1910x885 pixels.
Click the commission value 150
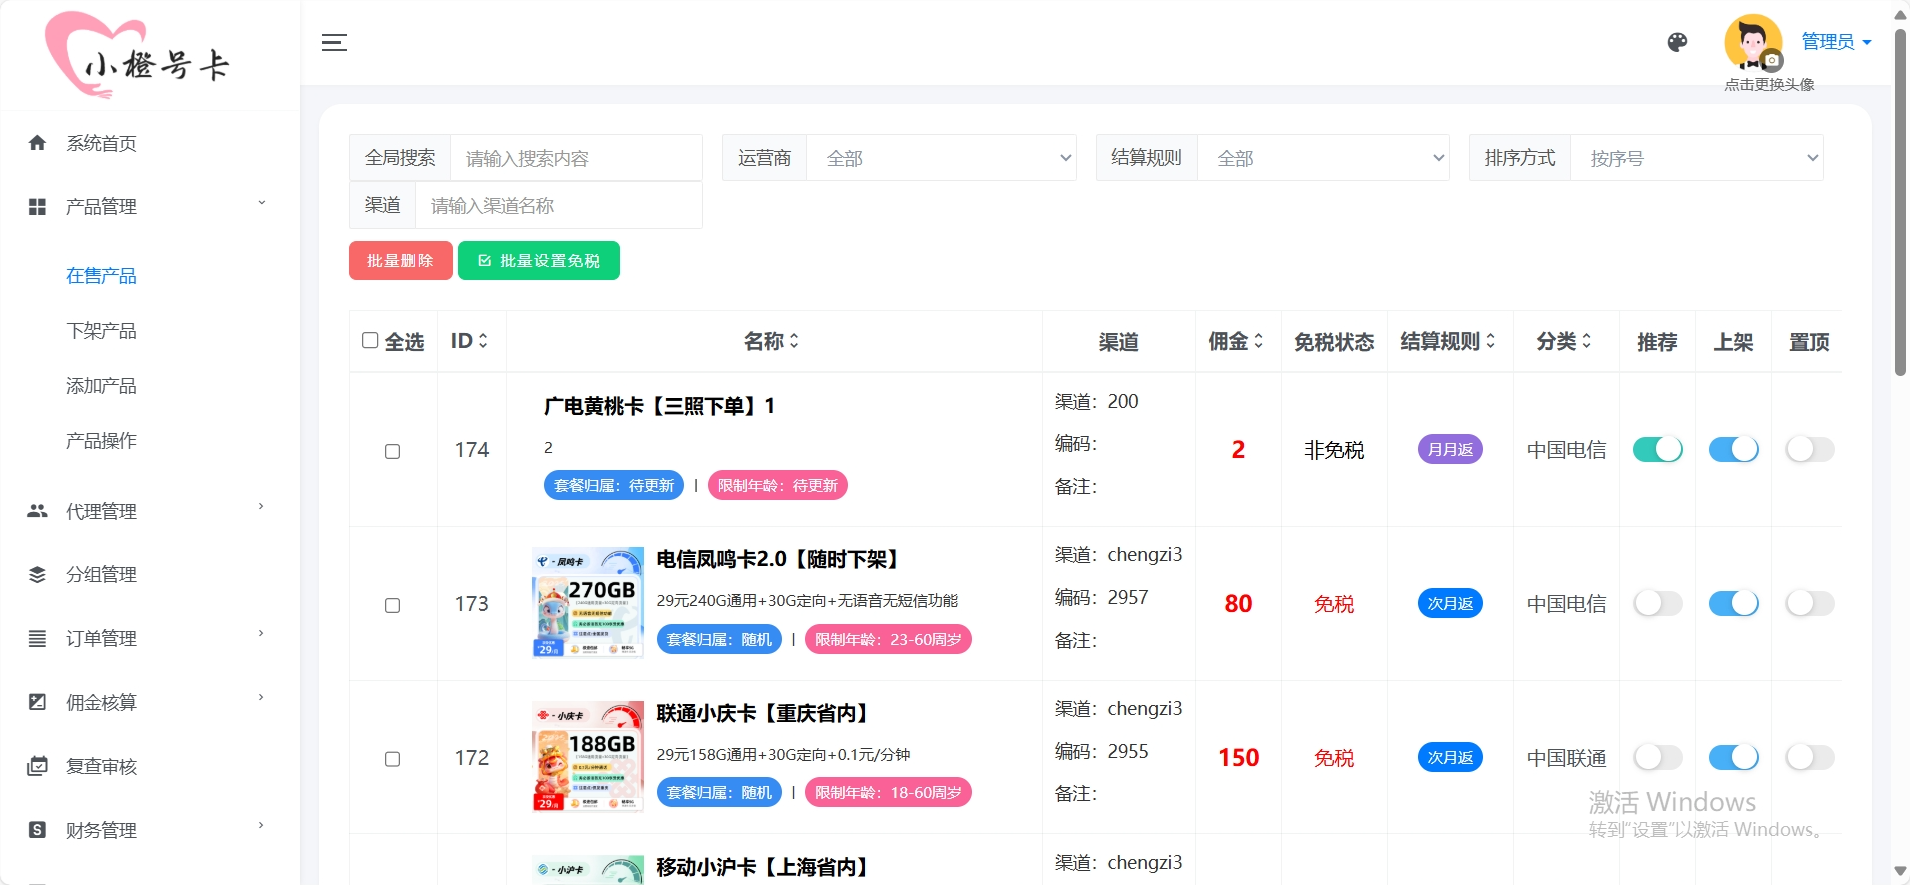(1238, 758)
